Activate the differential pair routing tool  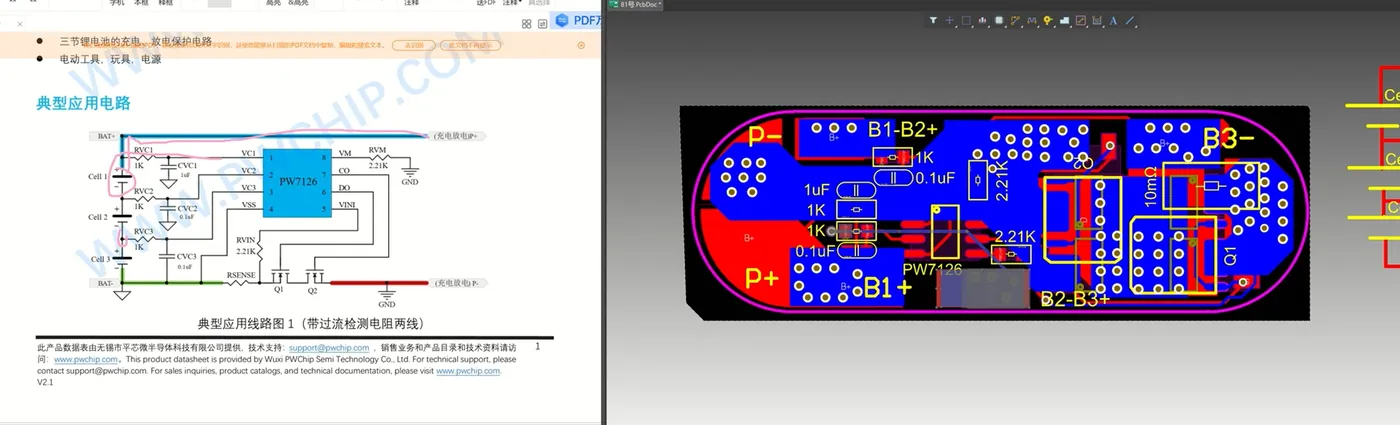pyautogui.click(x=1032, y=20)
